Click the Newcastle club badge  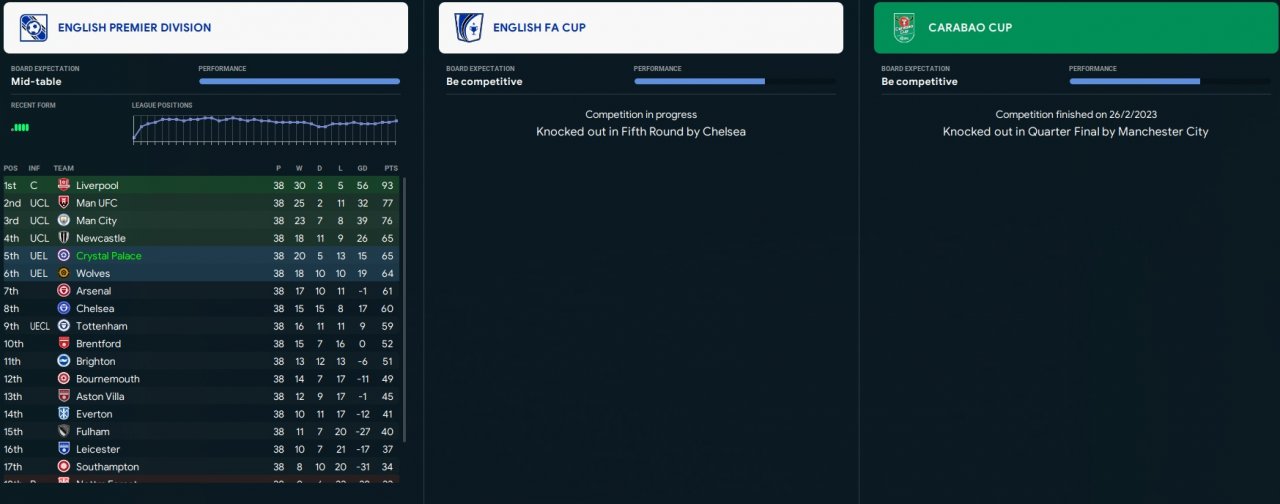point(64,238)
